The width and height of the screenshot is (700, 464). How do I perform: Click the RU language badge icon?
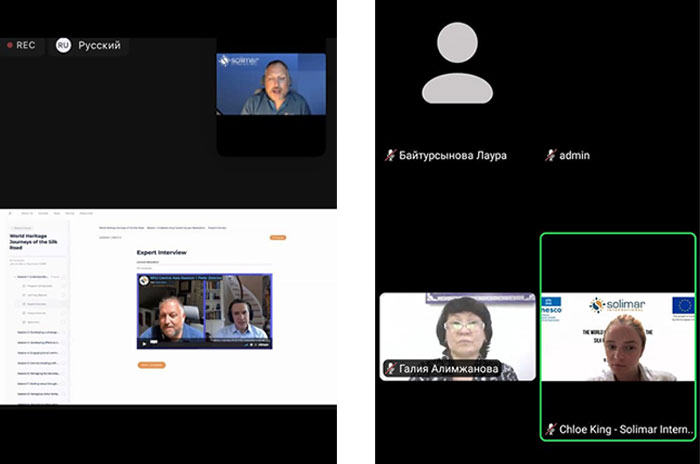pos(63,45)
